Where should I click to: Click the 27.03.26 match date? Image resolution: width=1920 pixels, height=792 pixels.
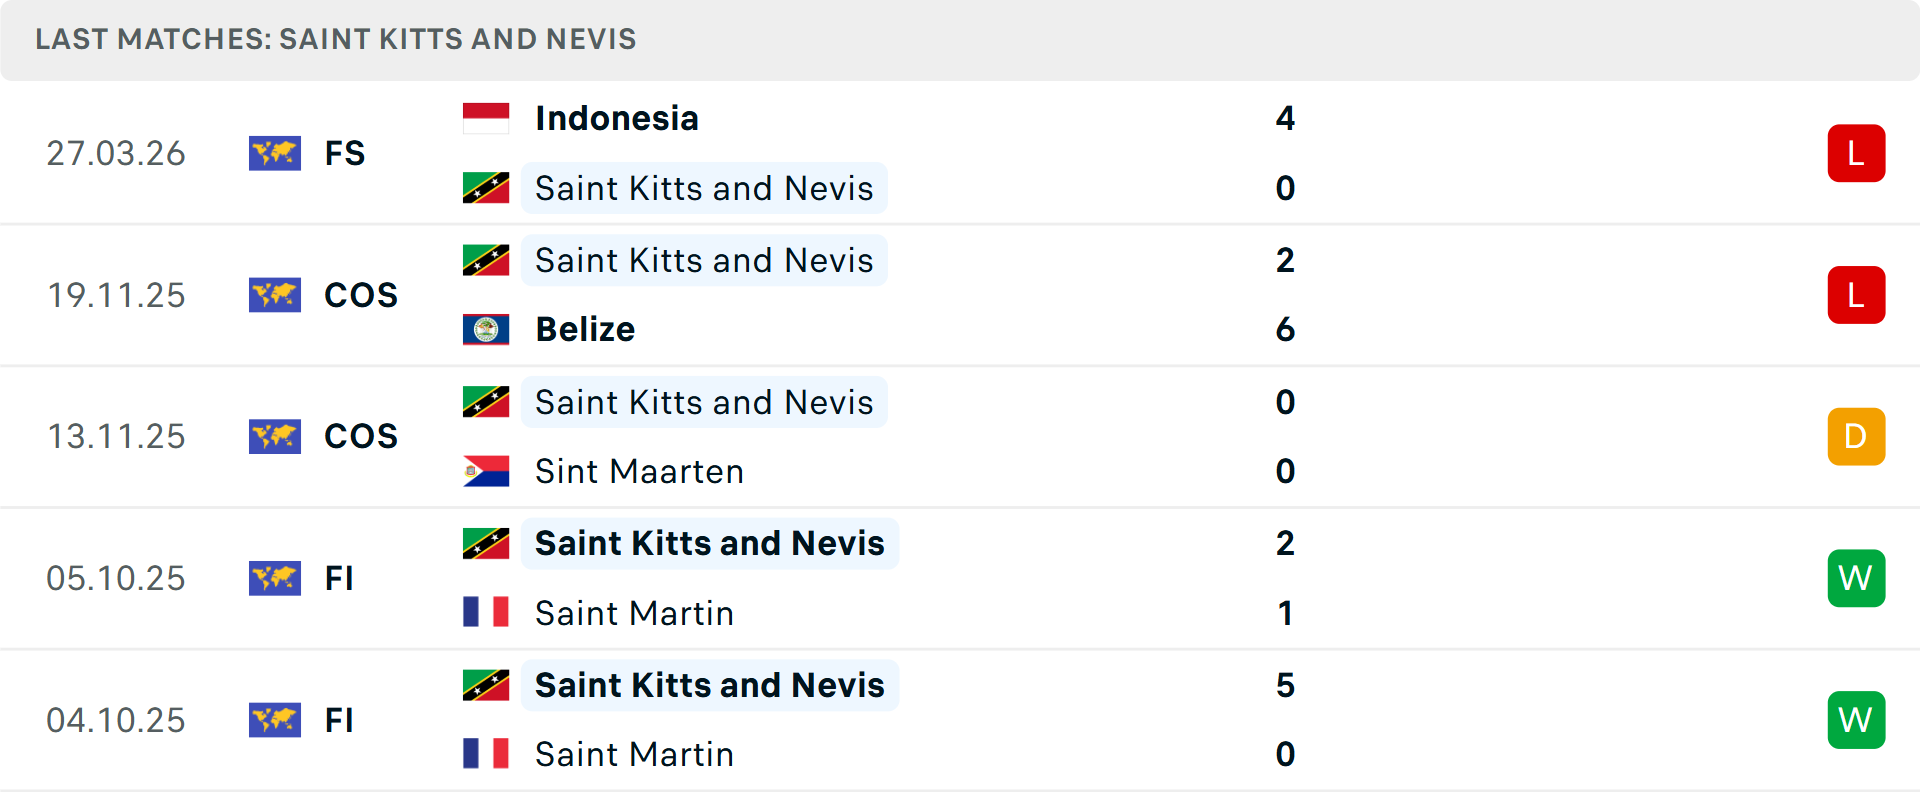tap(116, 153)
